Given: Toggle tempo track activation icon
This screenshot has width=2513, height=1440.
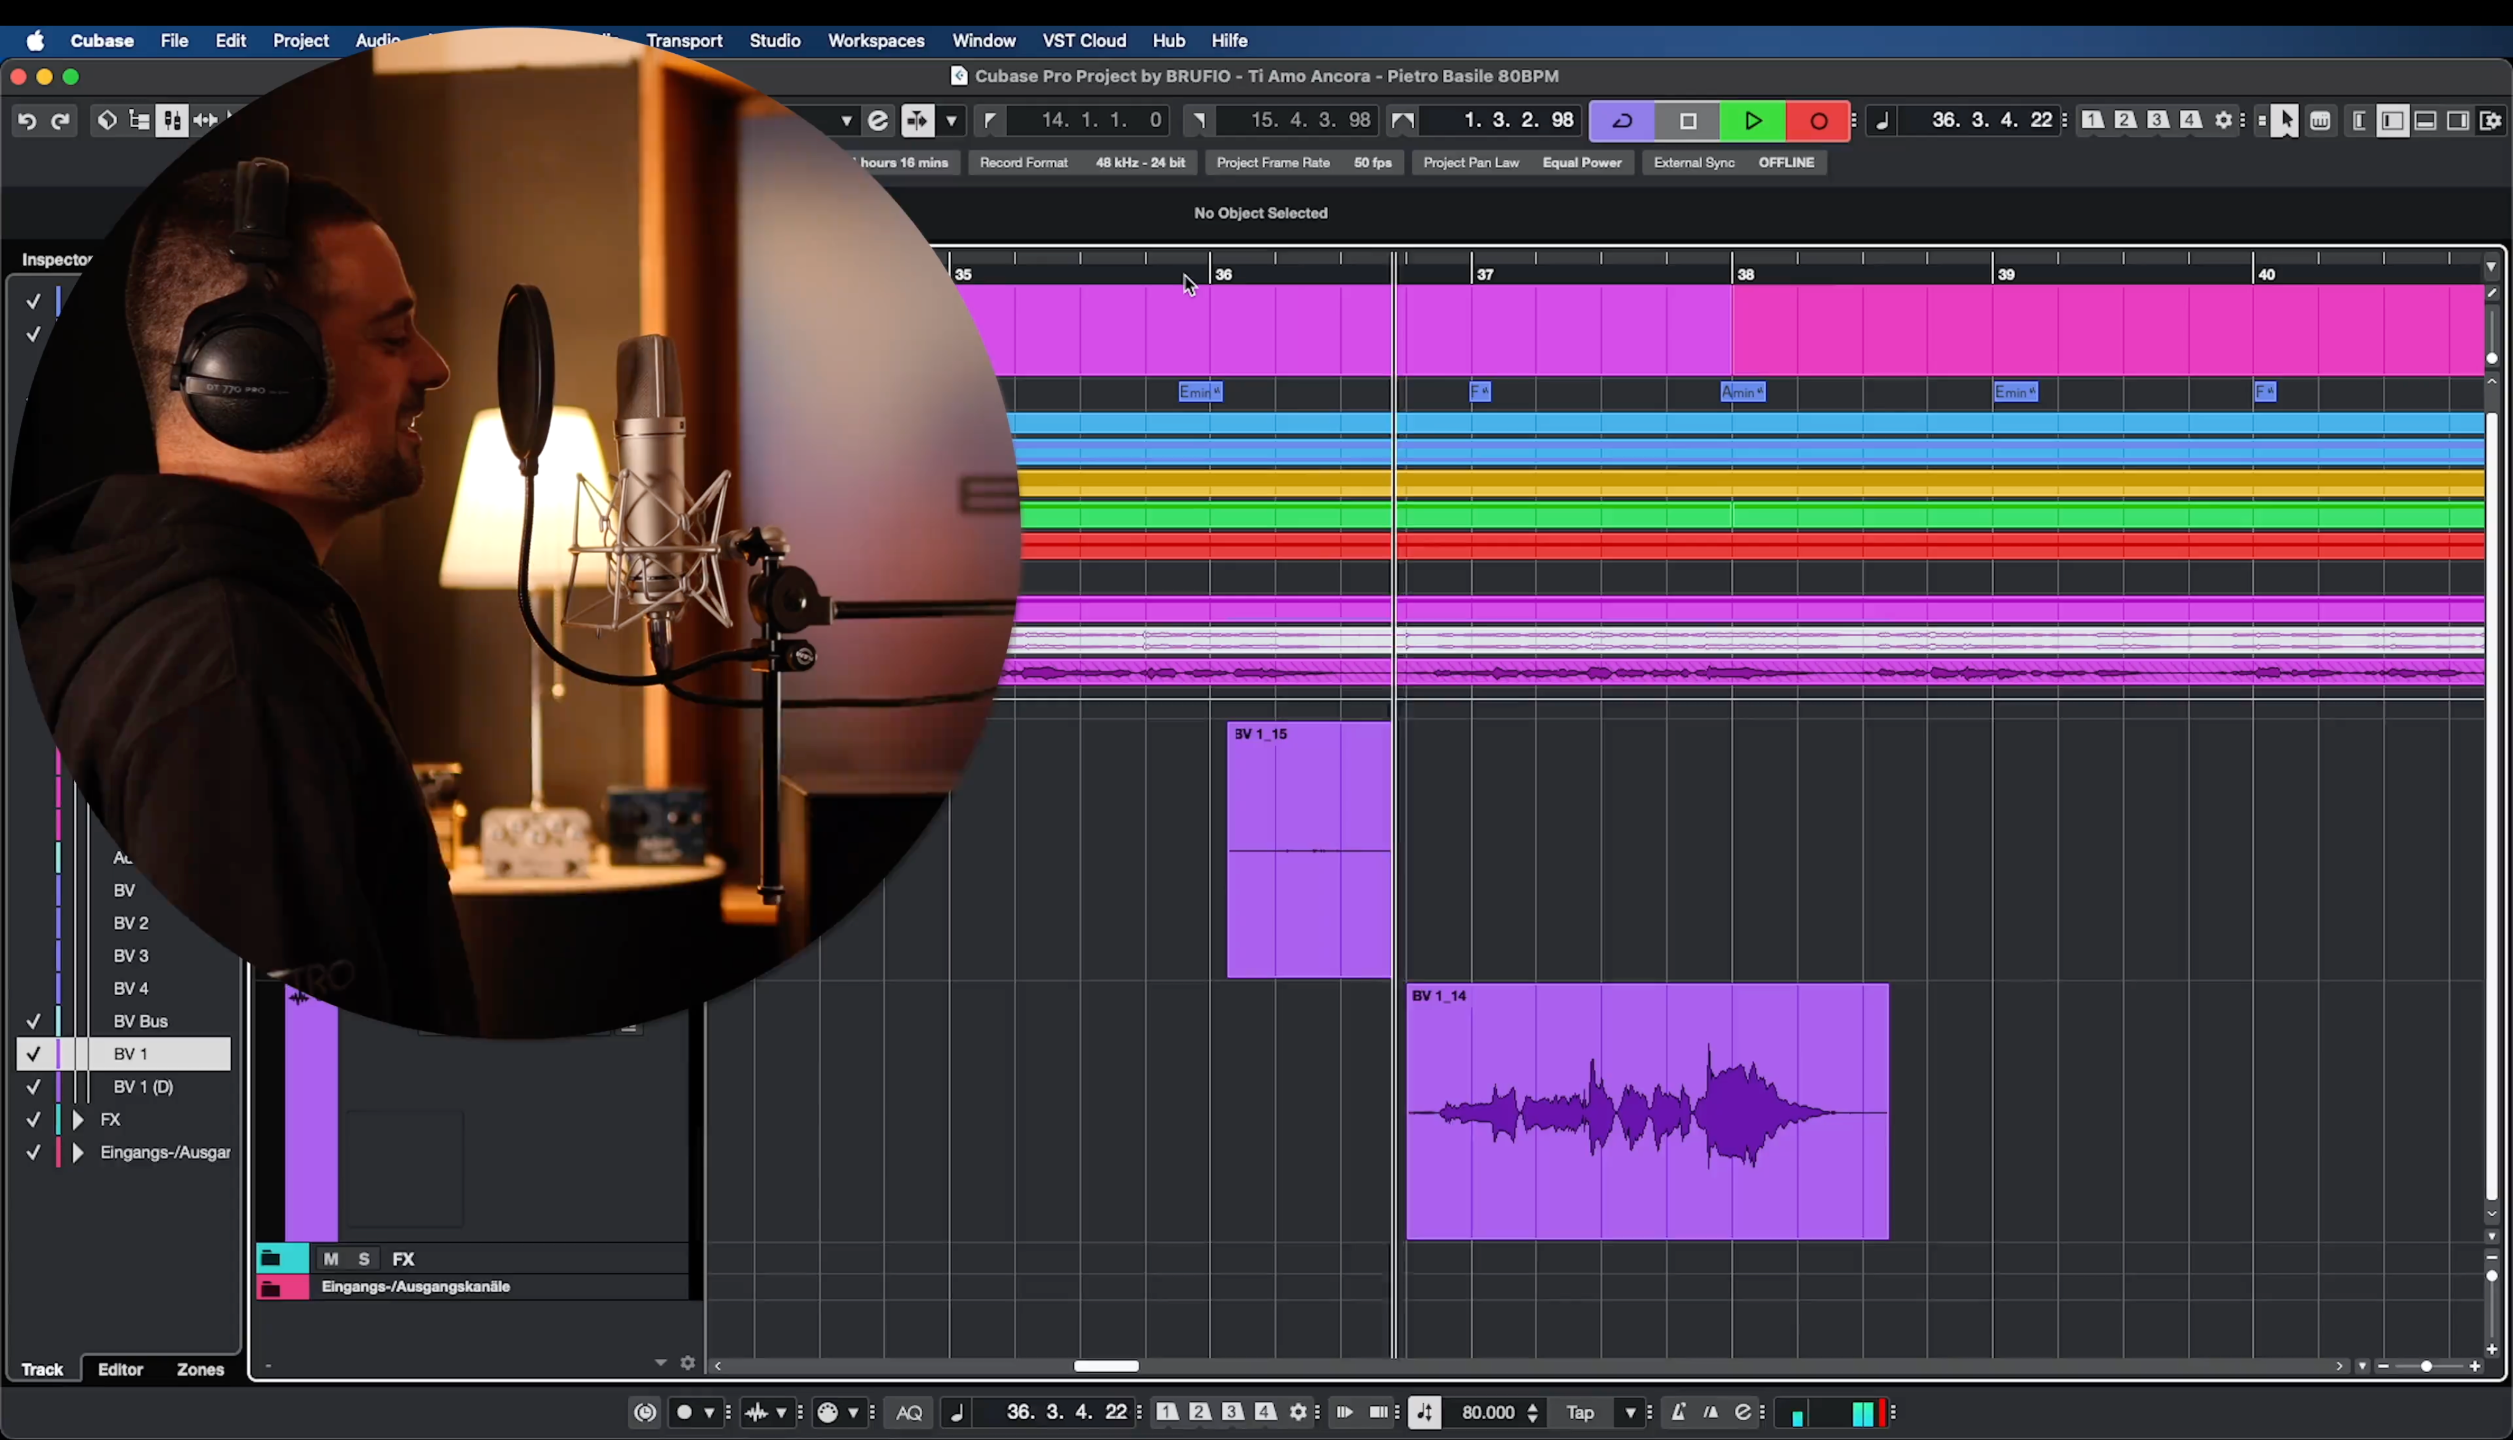Looking at the screenshot, I should click(1425, 1412).
